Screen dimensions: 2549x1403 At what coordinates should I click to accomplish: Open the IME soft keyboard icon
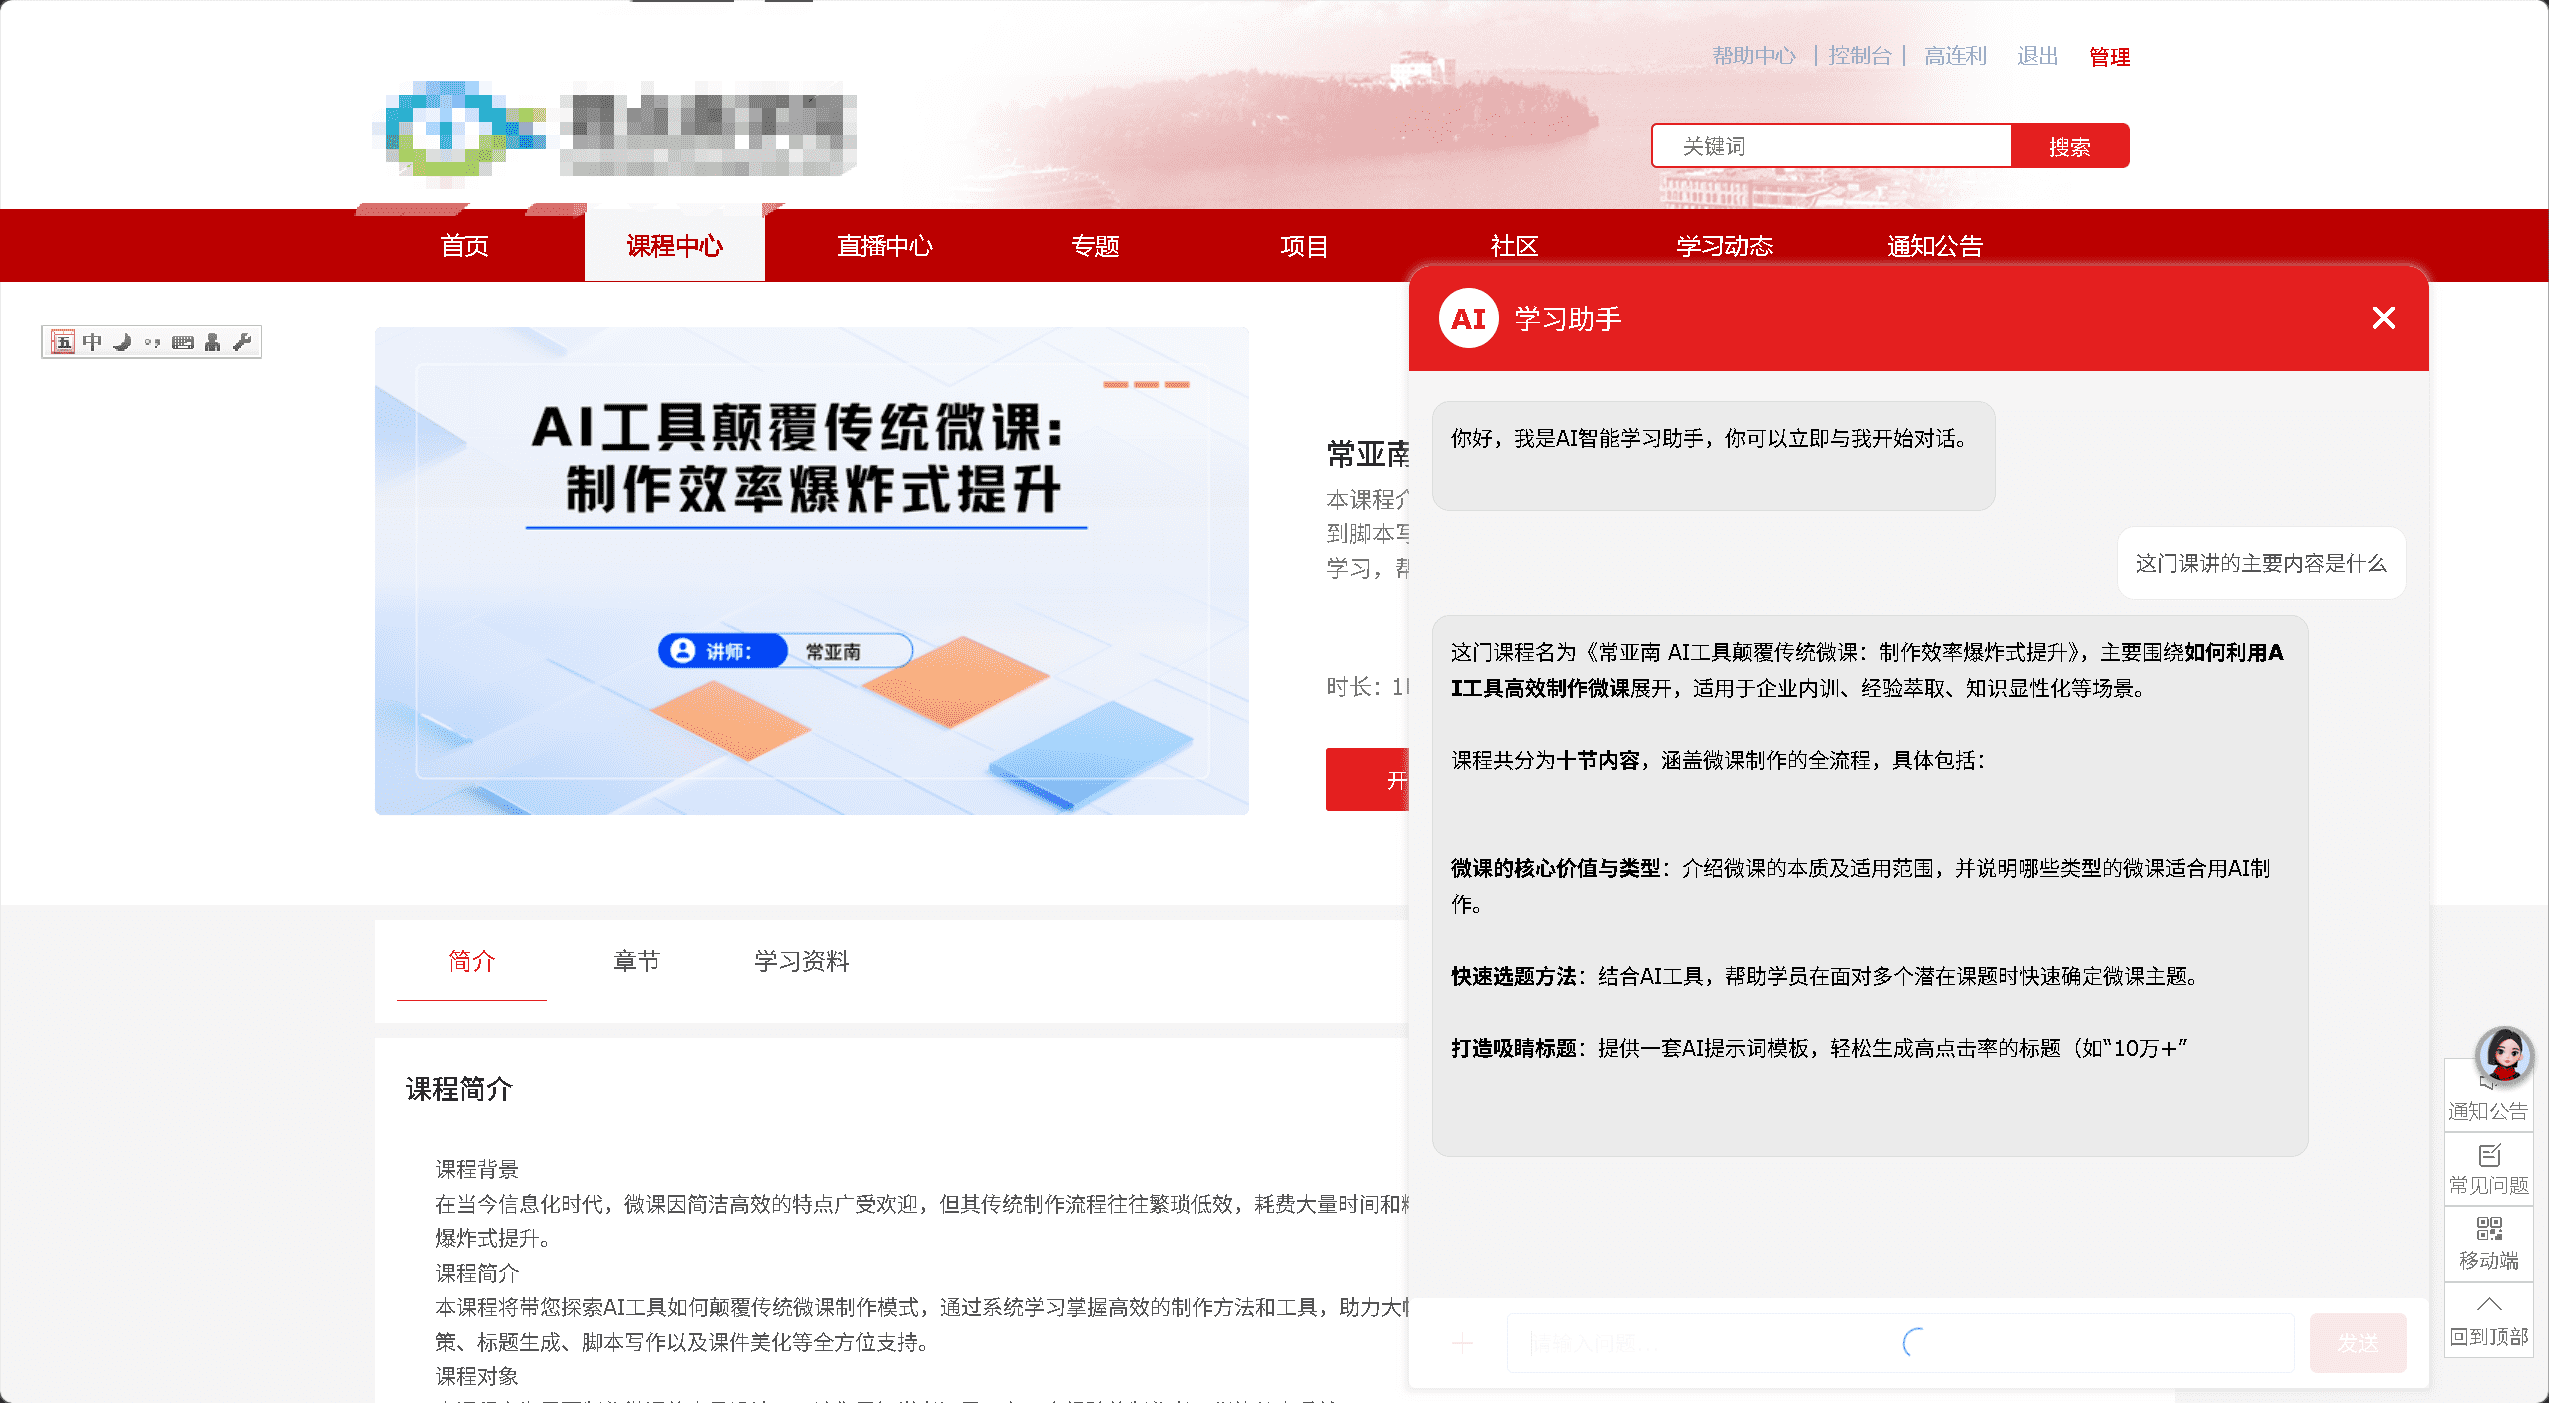click(x=182, y=342)
